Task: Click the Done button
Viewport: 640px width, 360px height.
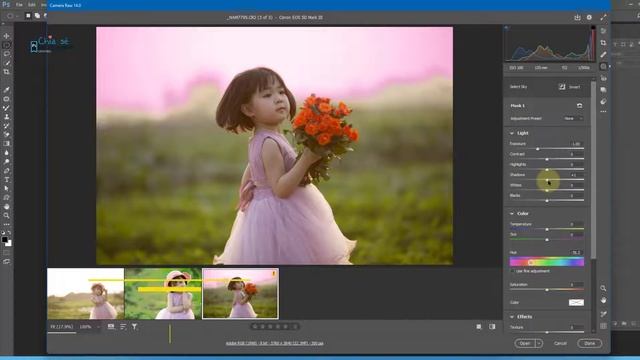Action: pyautogui.click(x=589, y=343)
